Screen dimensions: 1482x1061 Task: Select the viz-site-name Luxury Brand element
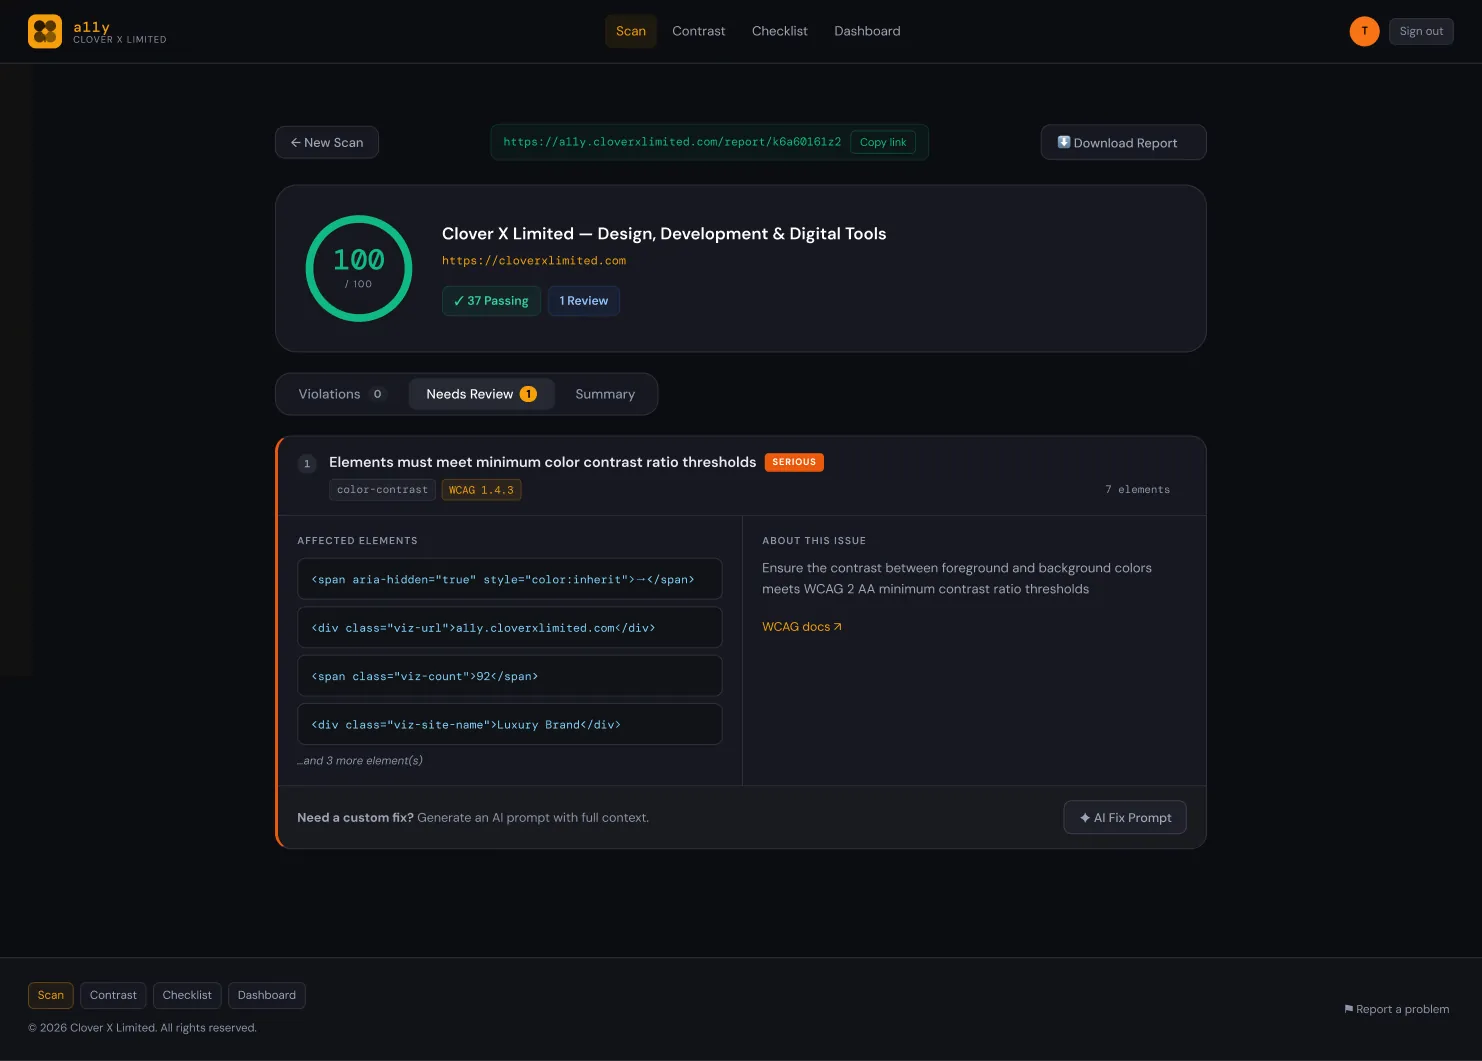tap(510, 724)
